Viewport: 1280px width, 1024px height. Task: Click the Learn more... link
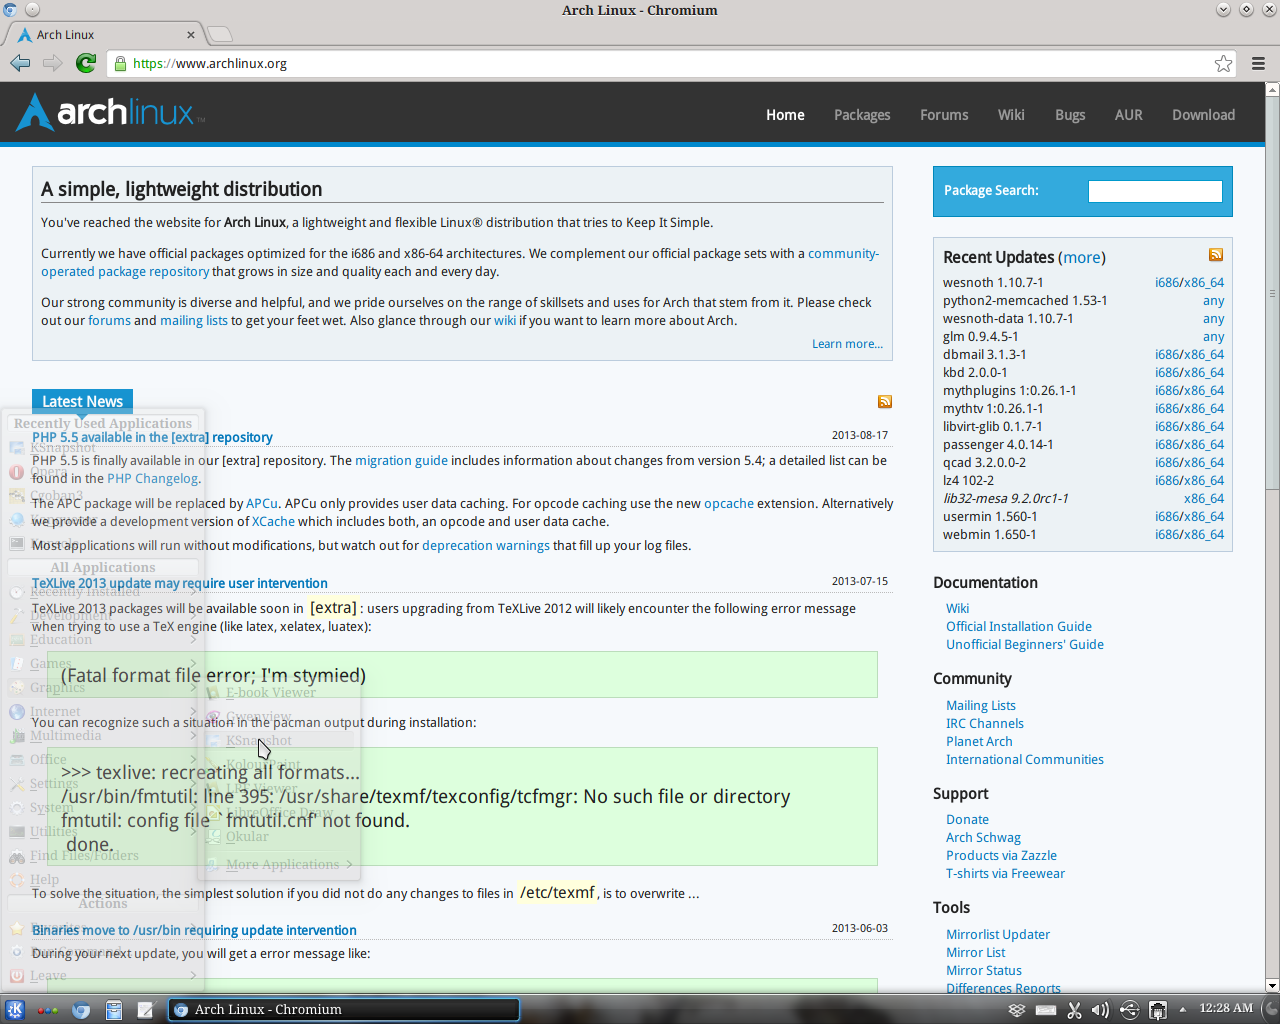pyautogui.click(x=847, y=344)
